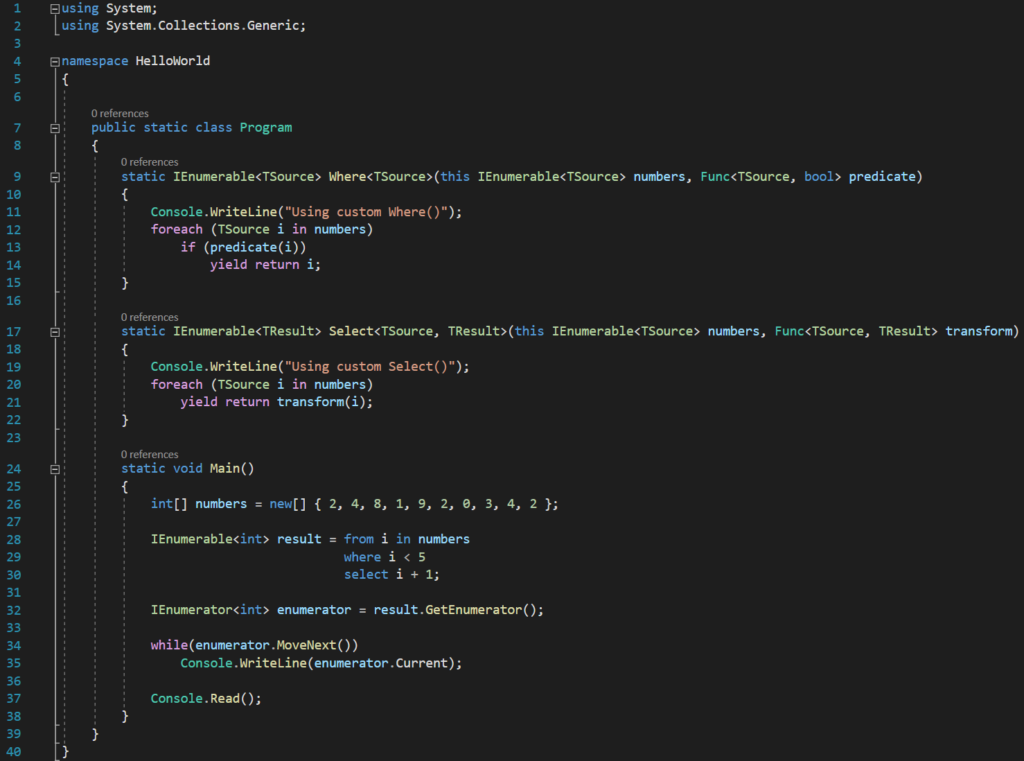The height and width of the screenshot is (761, 1024).
Task: Collapse the custom Where method
Action: pyautogui.click(x=55, y=177)
